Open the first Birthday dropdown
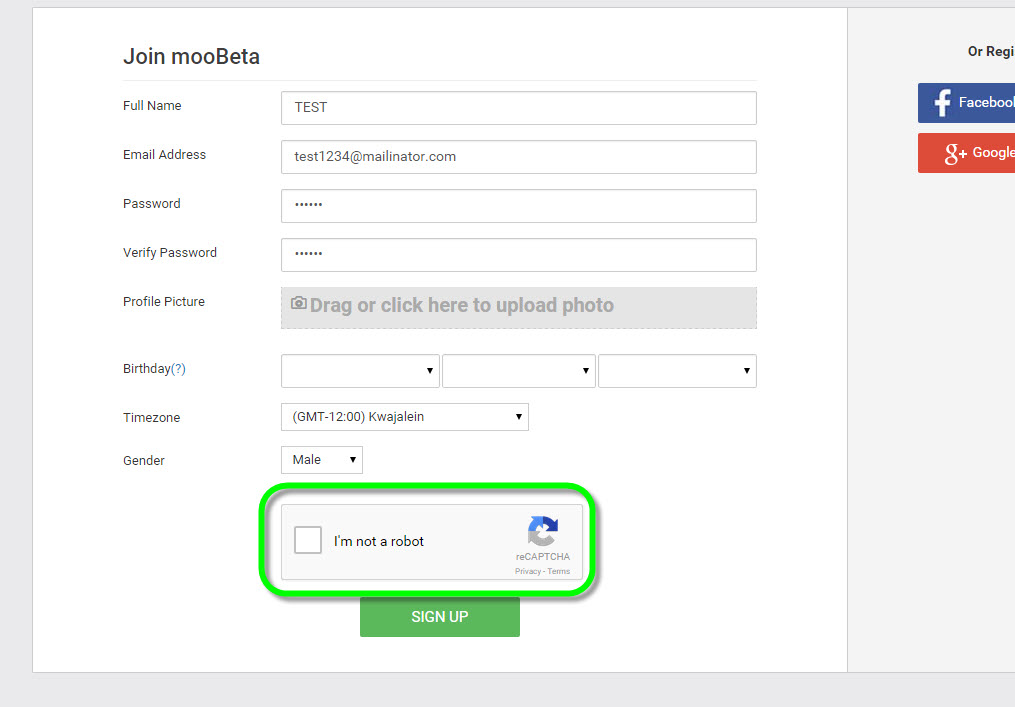Image resolution: width=1015 pixels, height=707 pixels. tap(360, 370)
